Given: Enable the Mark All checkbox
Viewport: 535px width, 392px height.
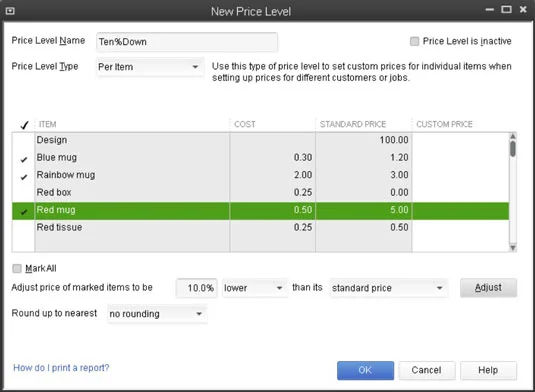Looking at the screenshot, I should tap(17, 268).
